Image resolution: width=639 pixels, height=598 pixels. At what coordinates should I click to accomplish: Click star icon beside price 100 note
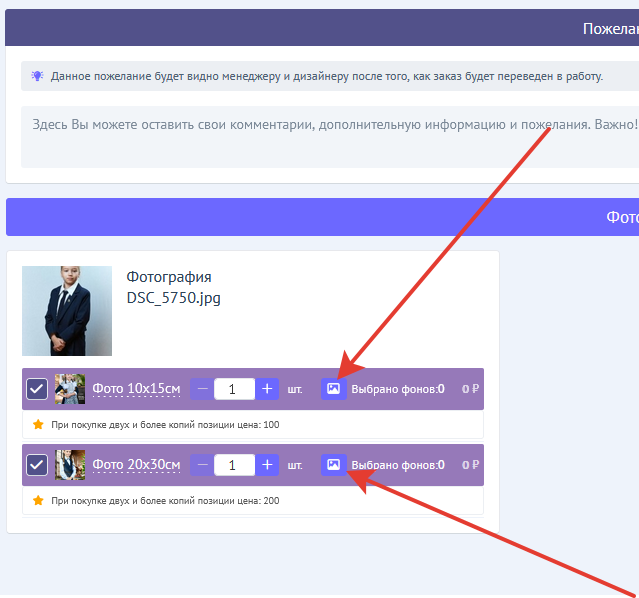(x=38, y=424)
